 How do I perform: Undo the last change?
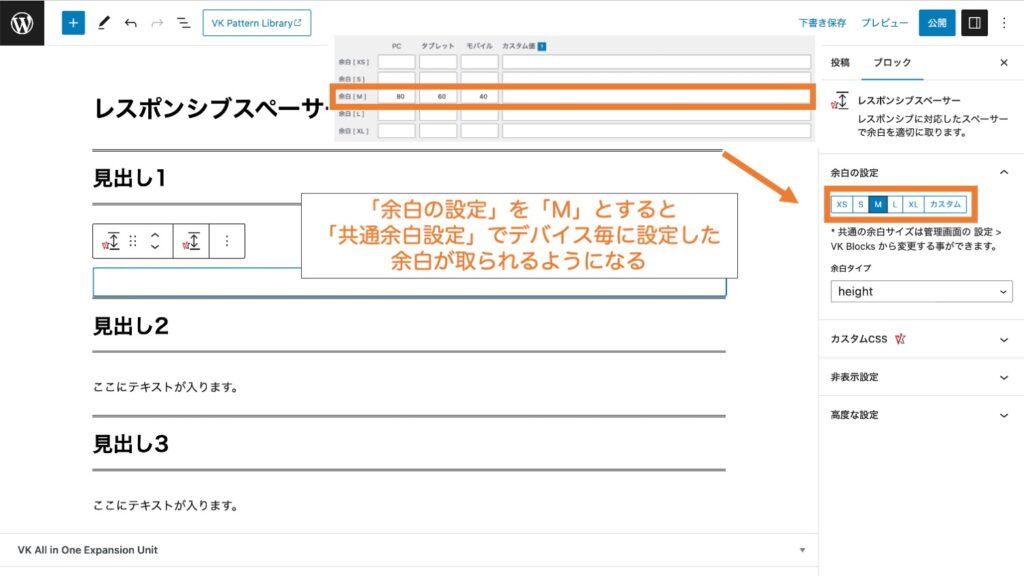point(131,22)
